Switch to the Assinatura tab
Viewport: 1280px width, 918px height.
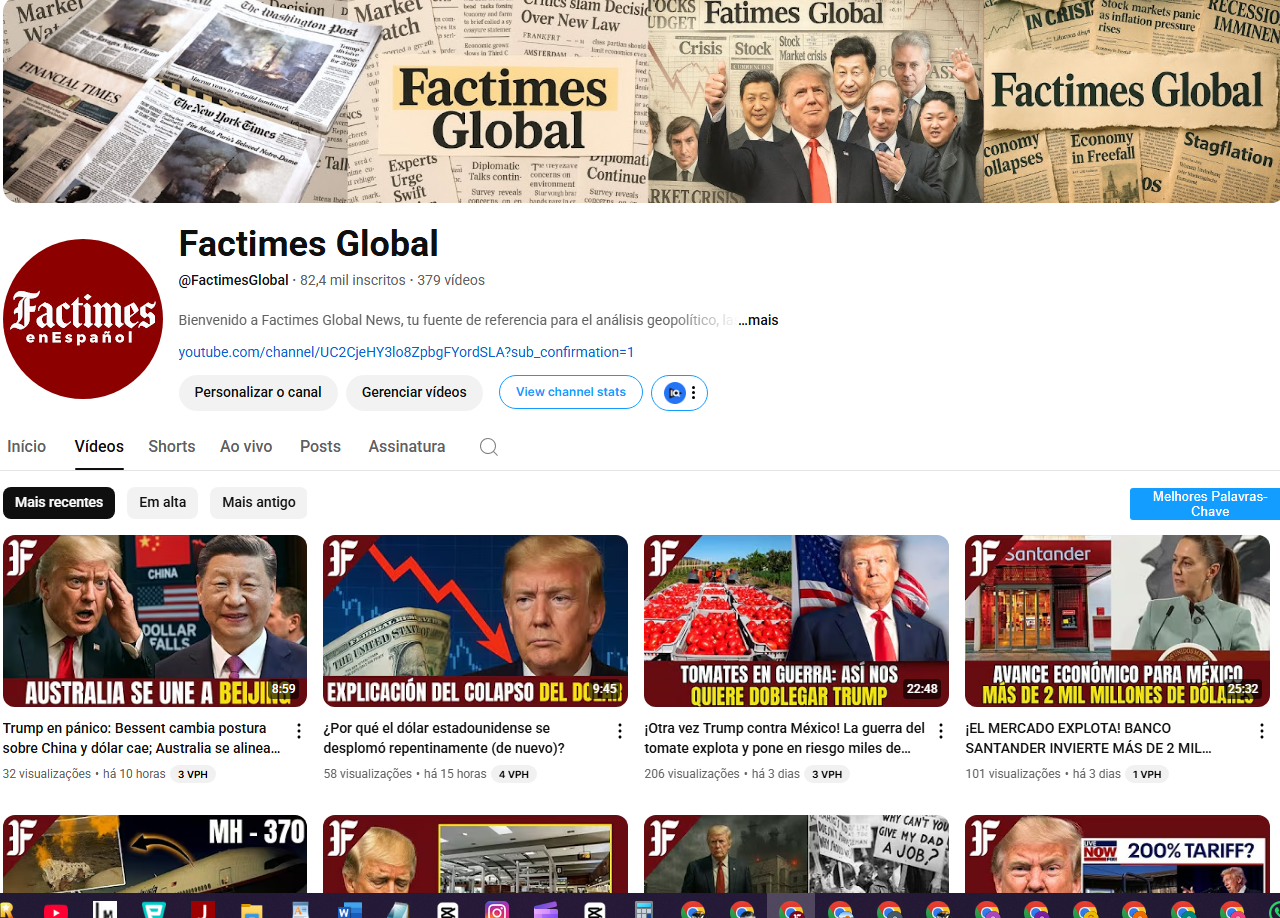click(407, 446)
